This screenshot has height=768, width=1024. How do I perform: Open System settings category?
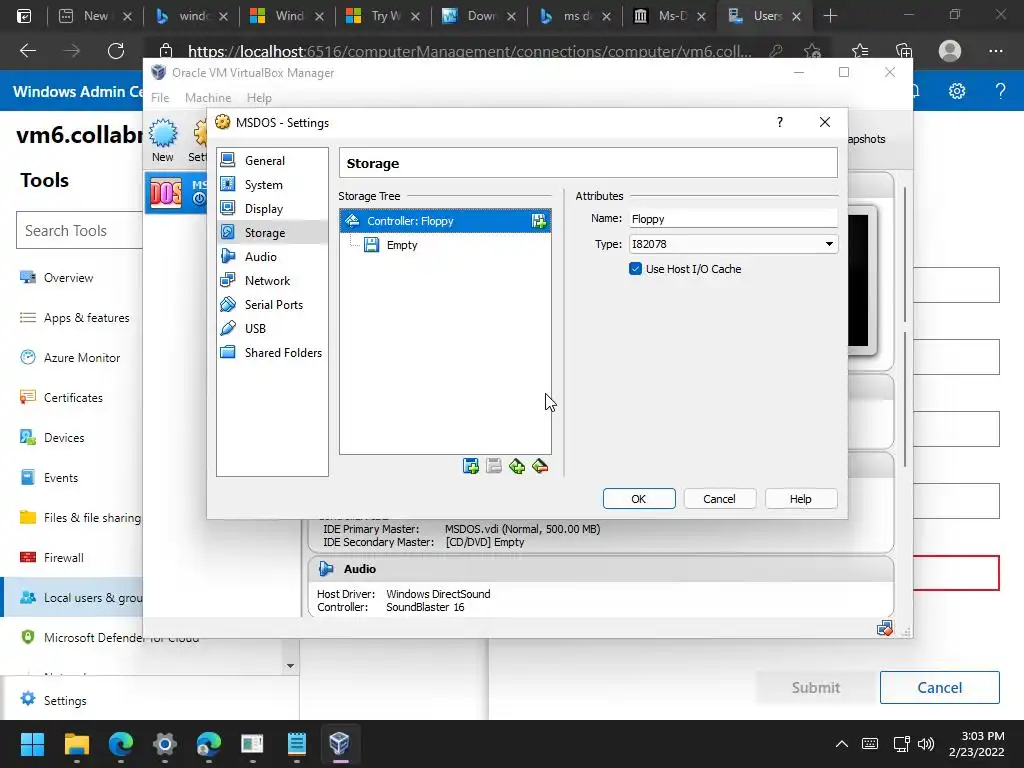[x=272, y=185]
